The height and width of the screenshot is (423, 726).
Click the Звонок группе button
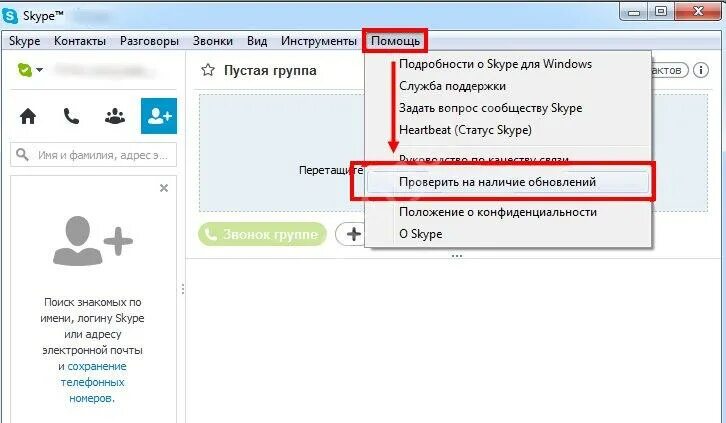click(262, 234)
